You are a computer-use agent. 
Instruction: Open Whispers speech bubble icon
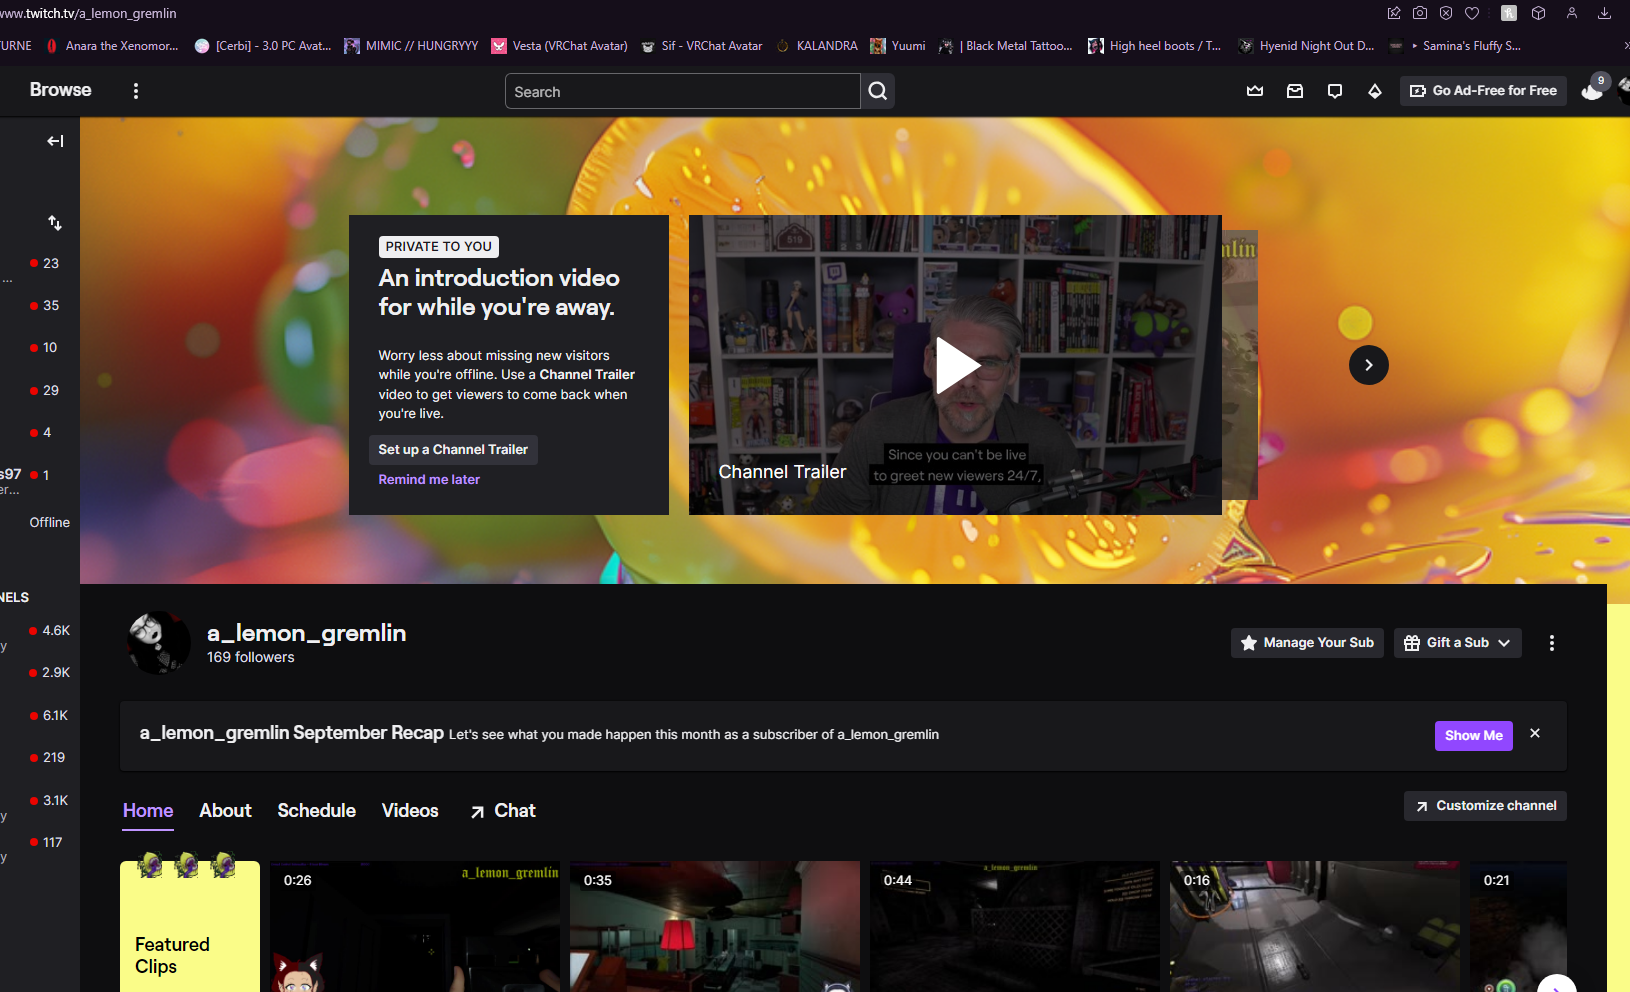pos(1335,91)
